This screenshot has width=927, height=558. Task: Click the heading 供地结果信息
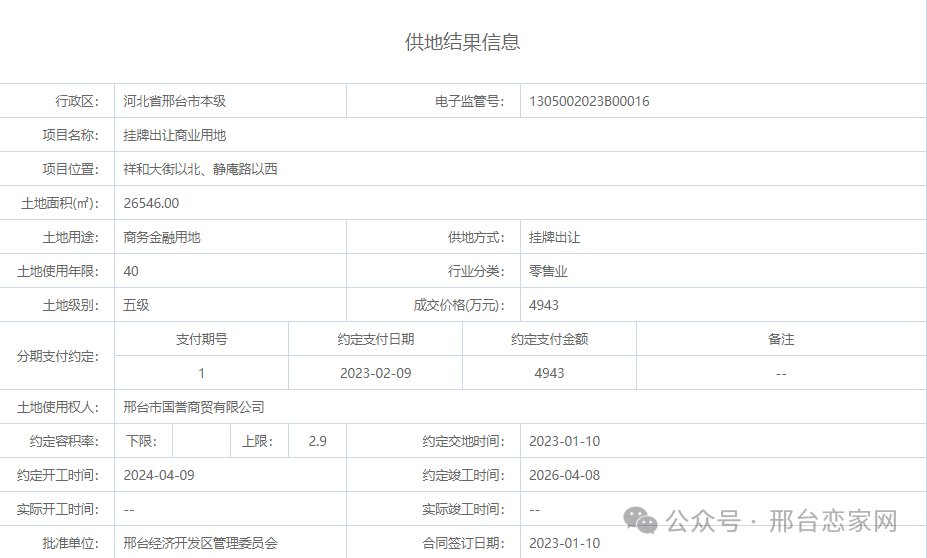(x=462, y=42)
